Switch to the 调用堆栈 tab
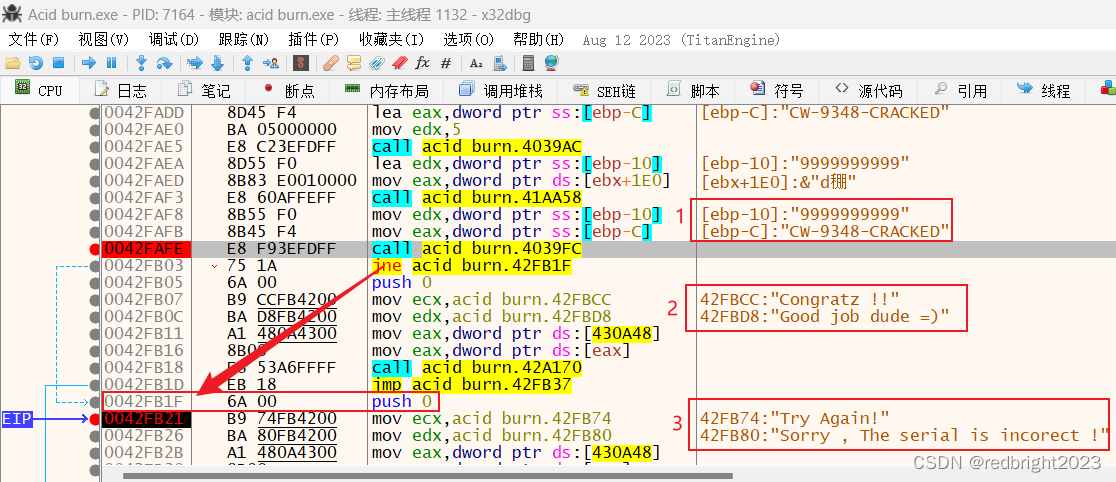 click(501, 90)
